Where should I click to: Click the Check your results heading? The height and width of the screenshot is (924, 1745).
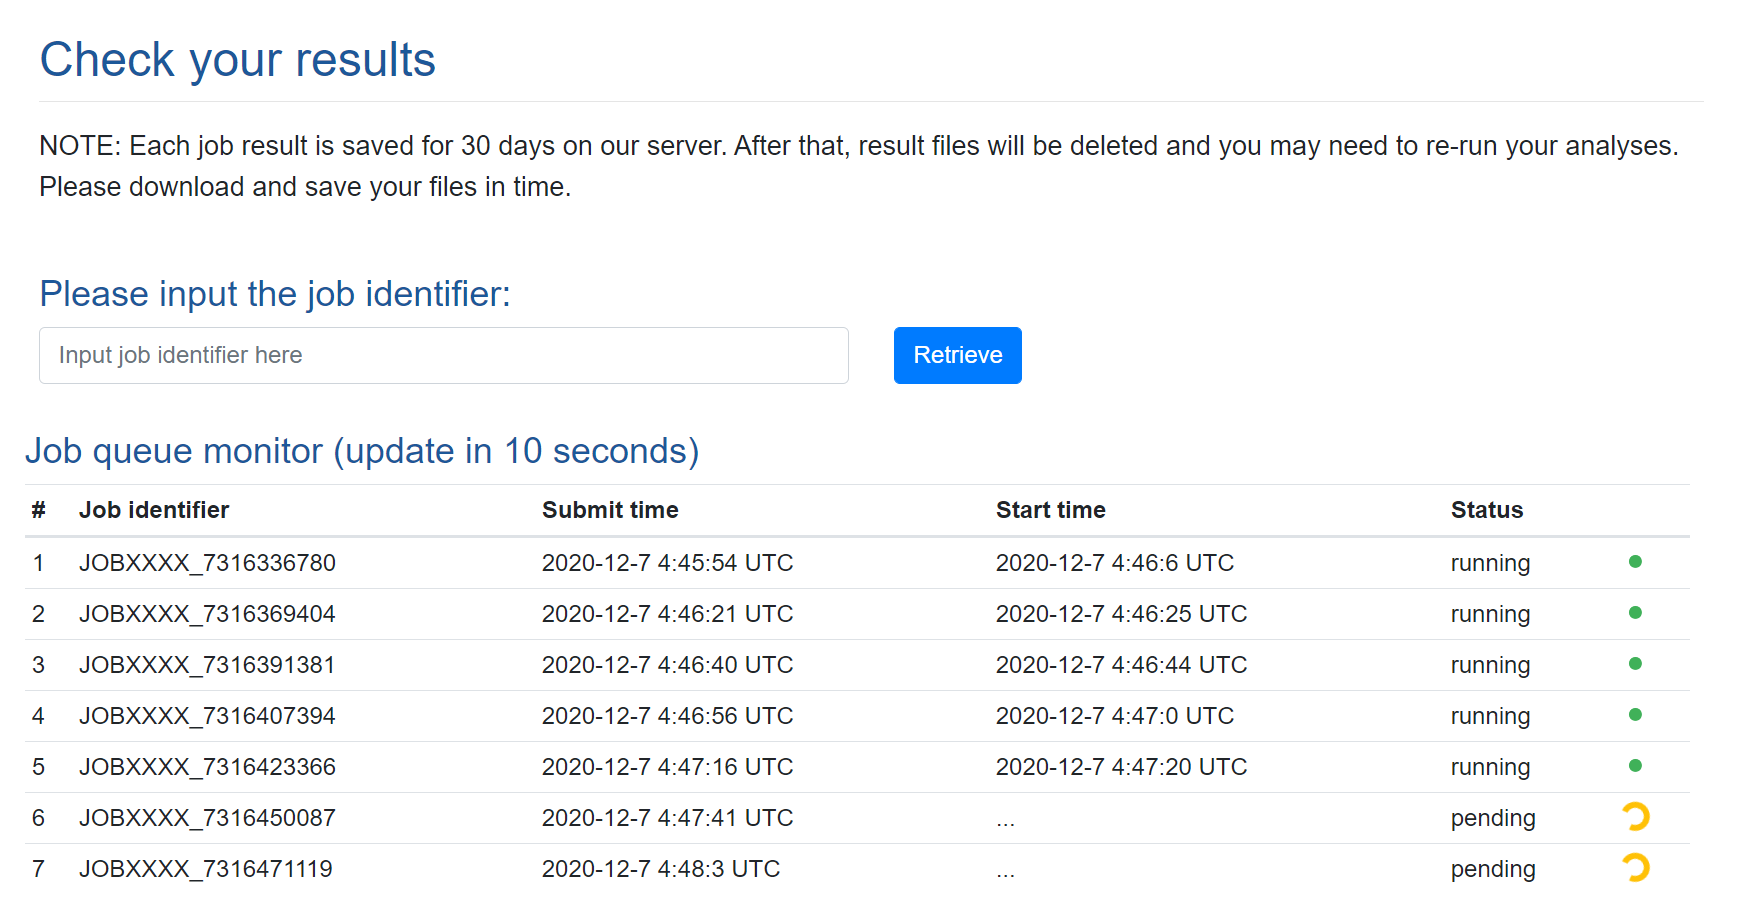pos(238,60)
